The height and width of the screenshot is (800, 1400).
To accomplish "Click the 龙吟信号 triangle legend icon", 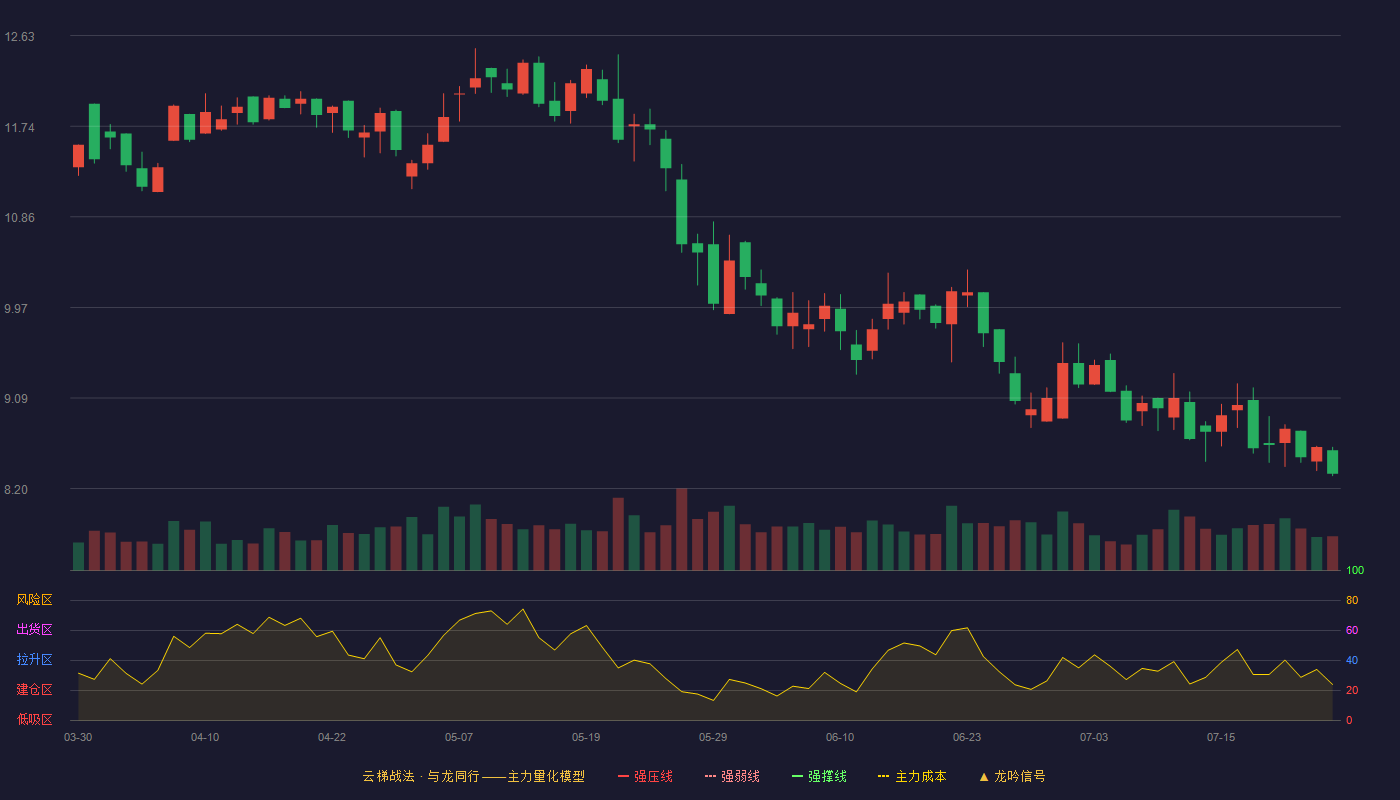I will pyautogui.click(x=984, y=776).
